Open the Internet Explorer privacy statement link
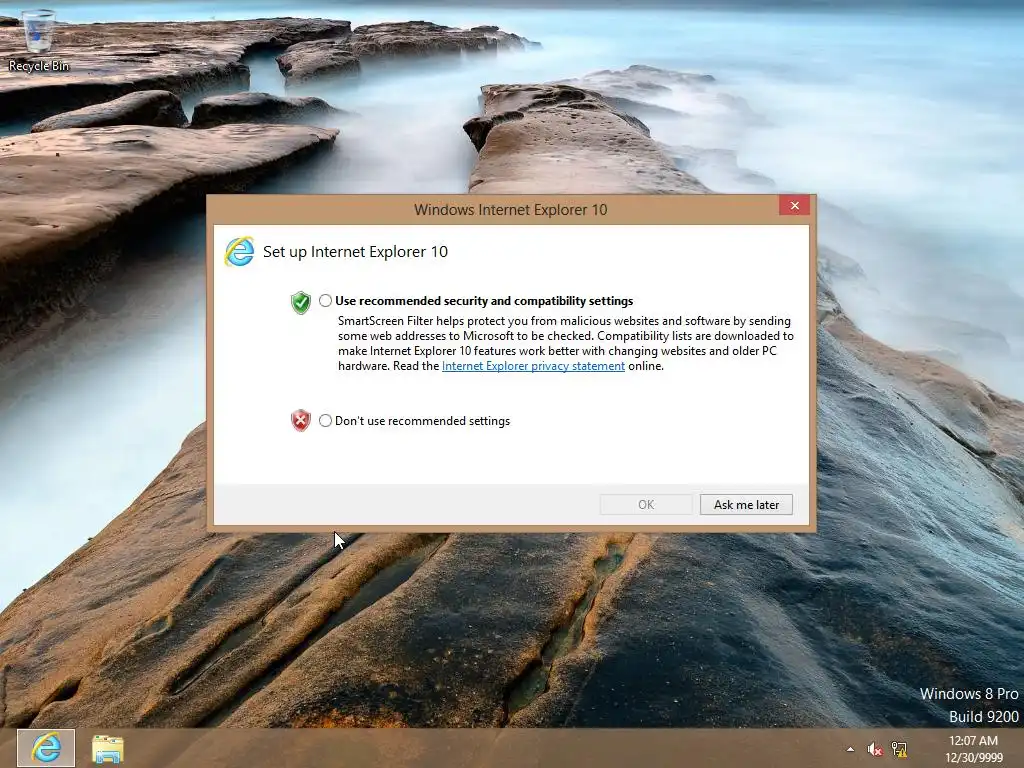The image size is (1024, 768). (x=533, y=366)
